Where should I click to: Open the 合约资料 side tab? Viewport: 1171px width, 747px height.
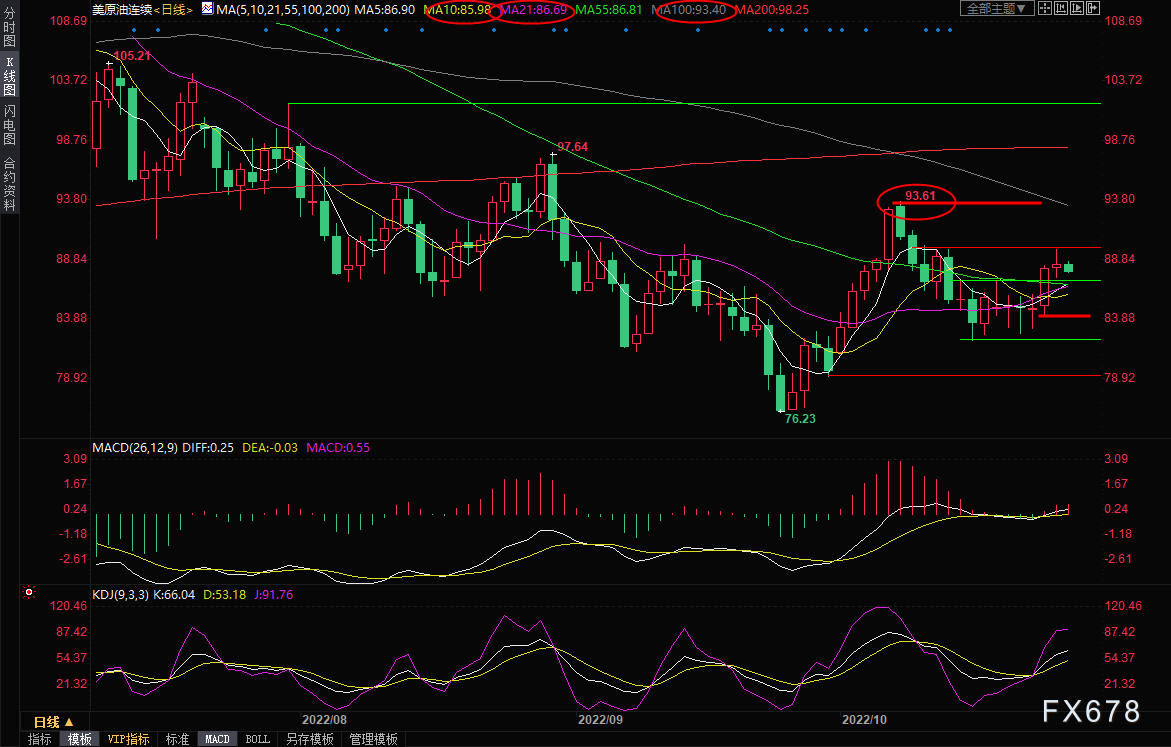pyautogui.click(x=10, y=184)
